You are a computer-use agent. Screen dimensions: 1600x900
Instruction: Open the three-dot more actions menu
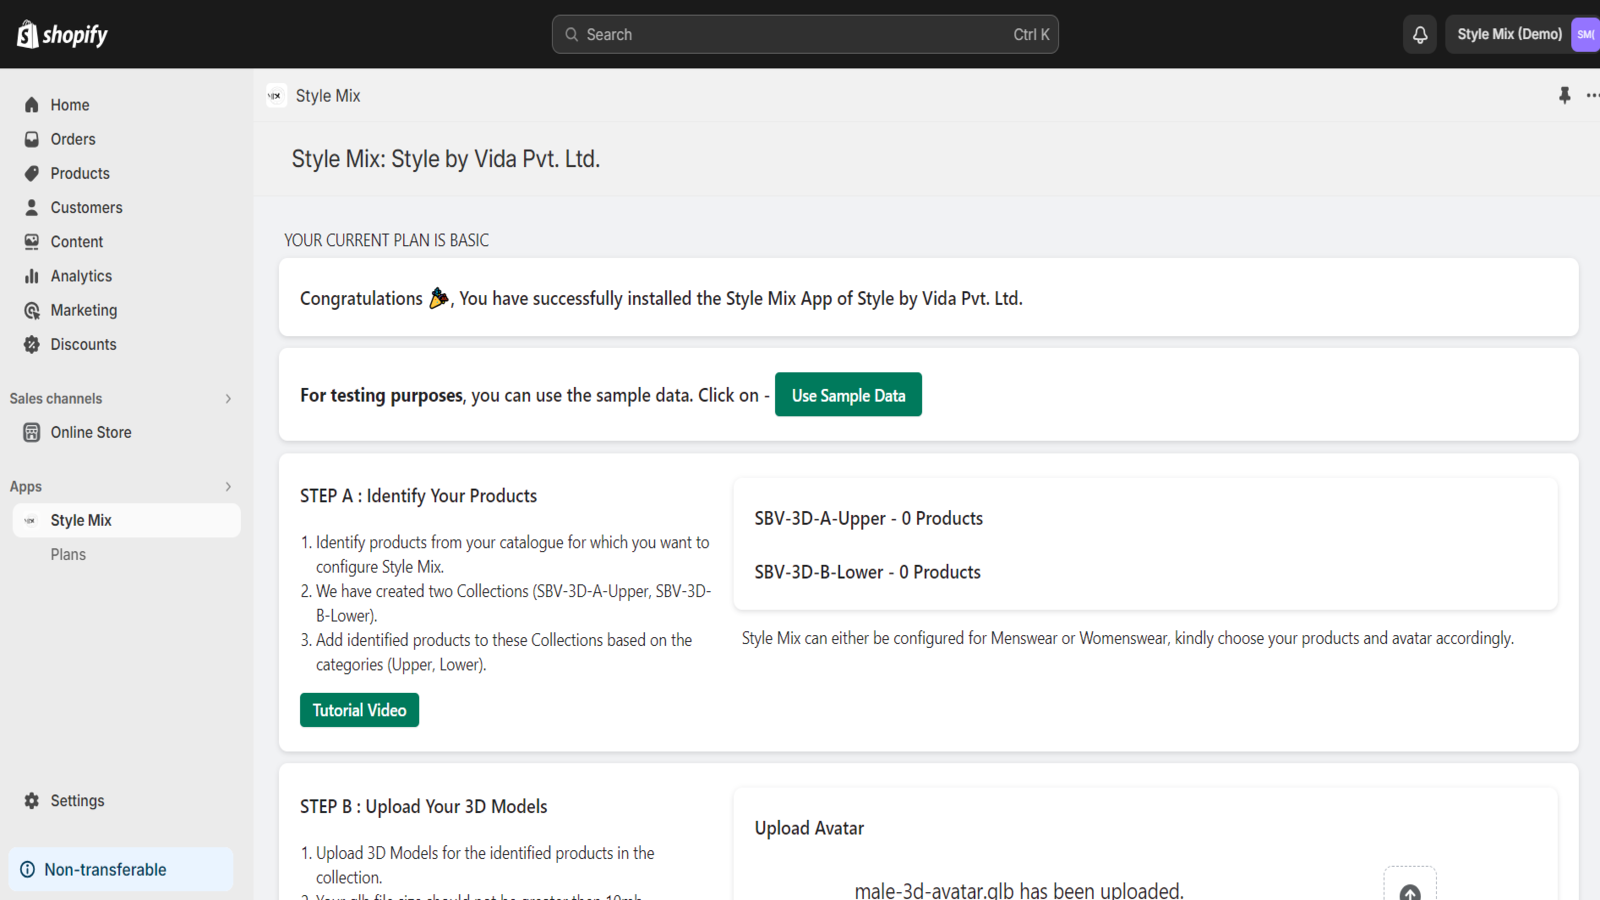point(1593,95)
